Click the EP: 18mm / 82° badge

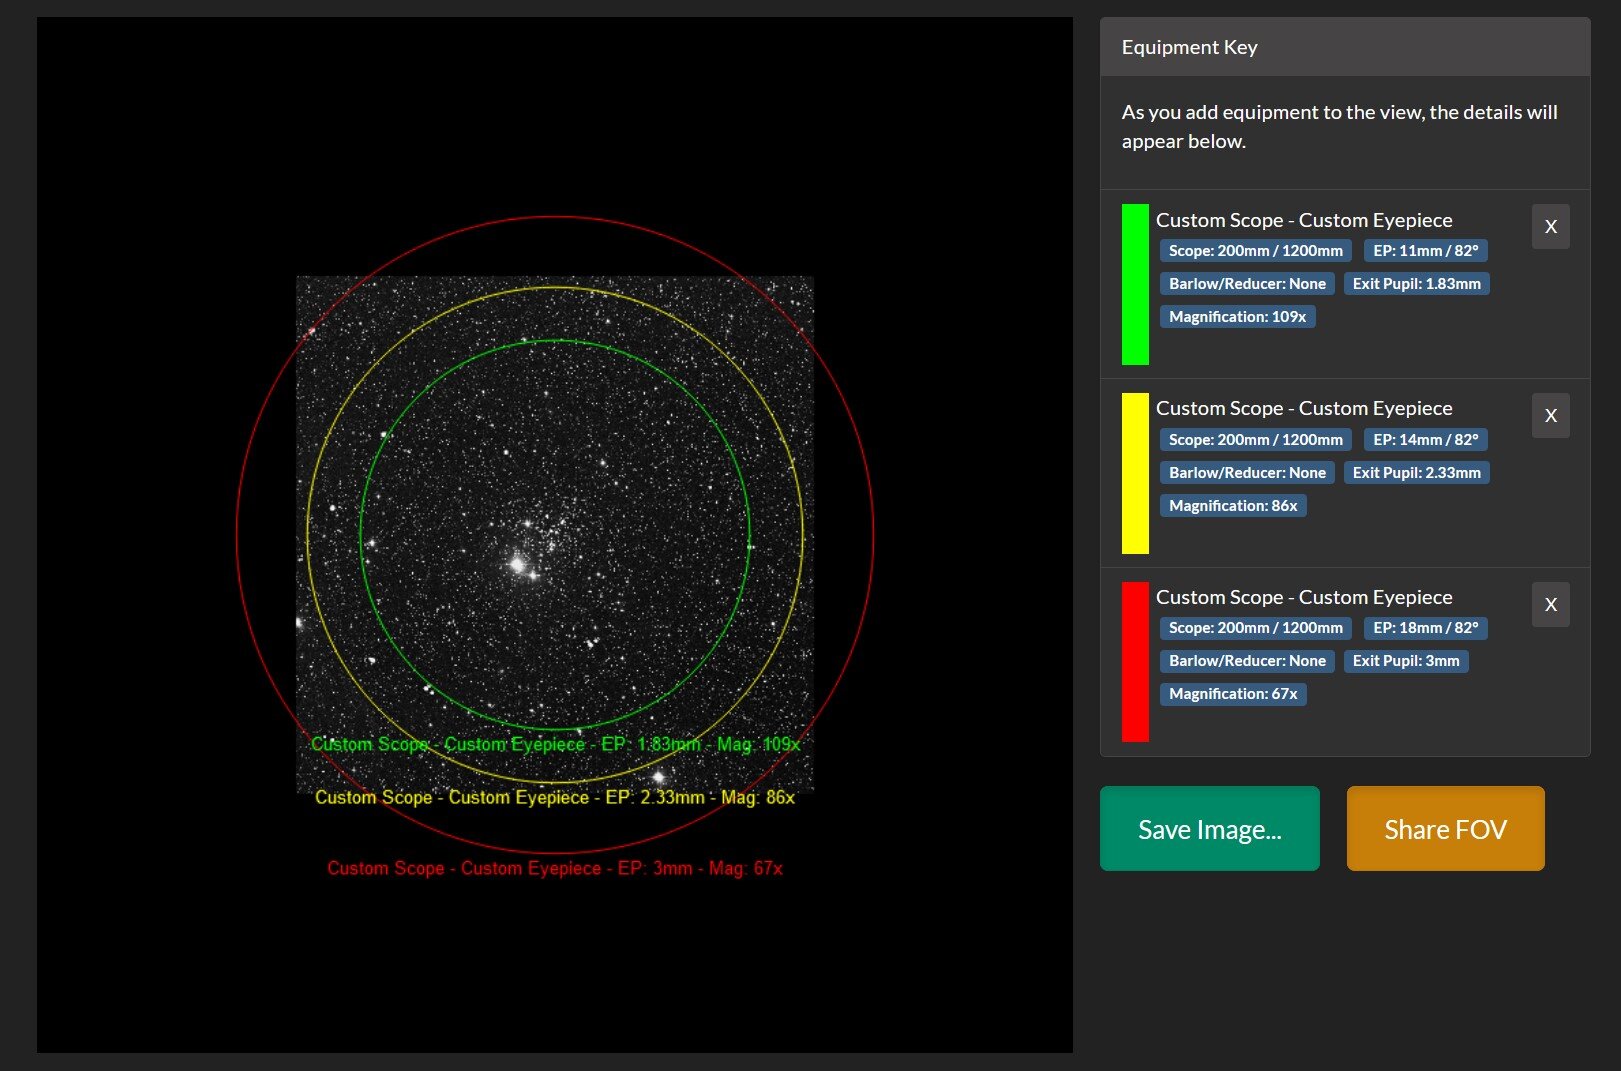point(1425,628)
